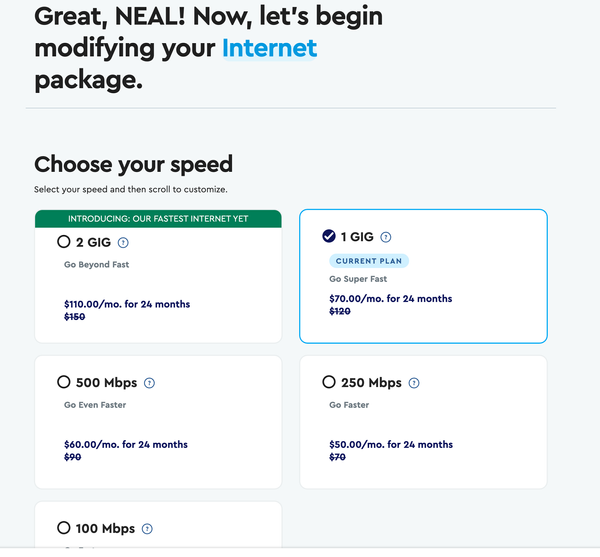The image size is (600, 557).
Task: Toggle the checked 1 GIG plan selector
Action: click(x=329, y=236)
